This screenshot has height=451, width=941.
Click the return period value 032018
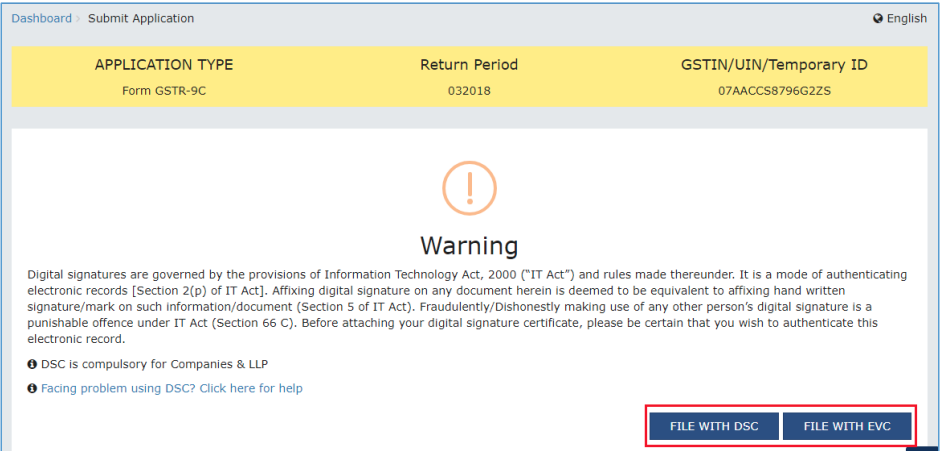coord(469,90)
